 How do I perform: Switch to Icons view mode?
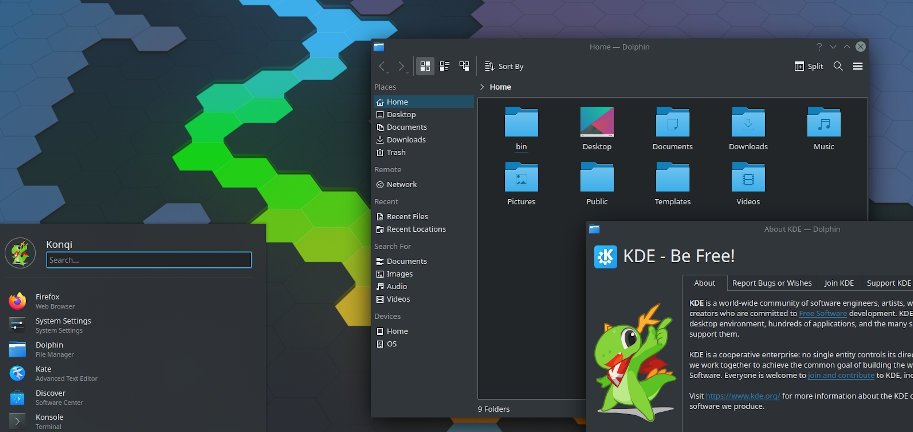(425, 66)
